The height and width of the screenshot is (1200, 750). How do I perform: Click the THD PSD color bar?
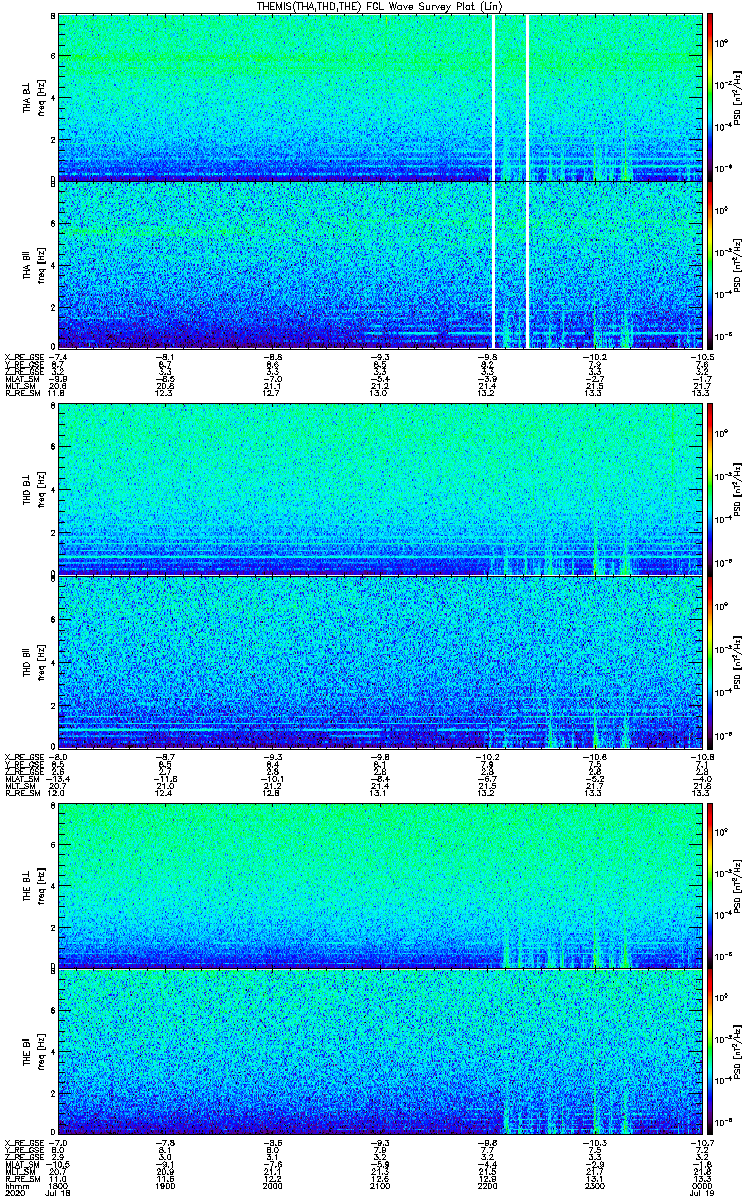710,575
